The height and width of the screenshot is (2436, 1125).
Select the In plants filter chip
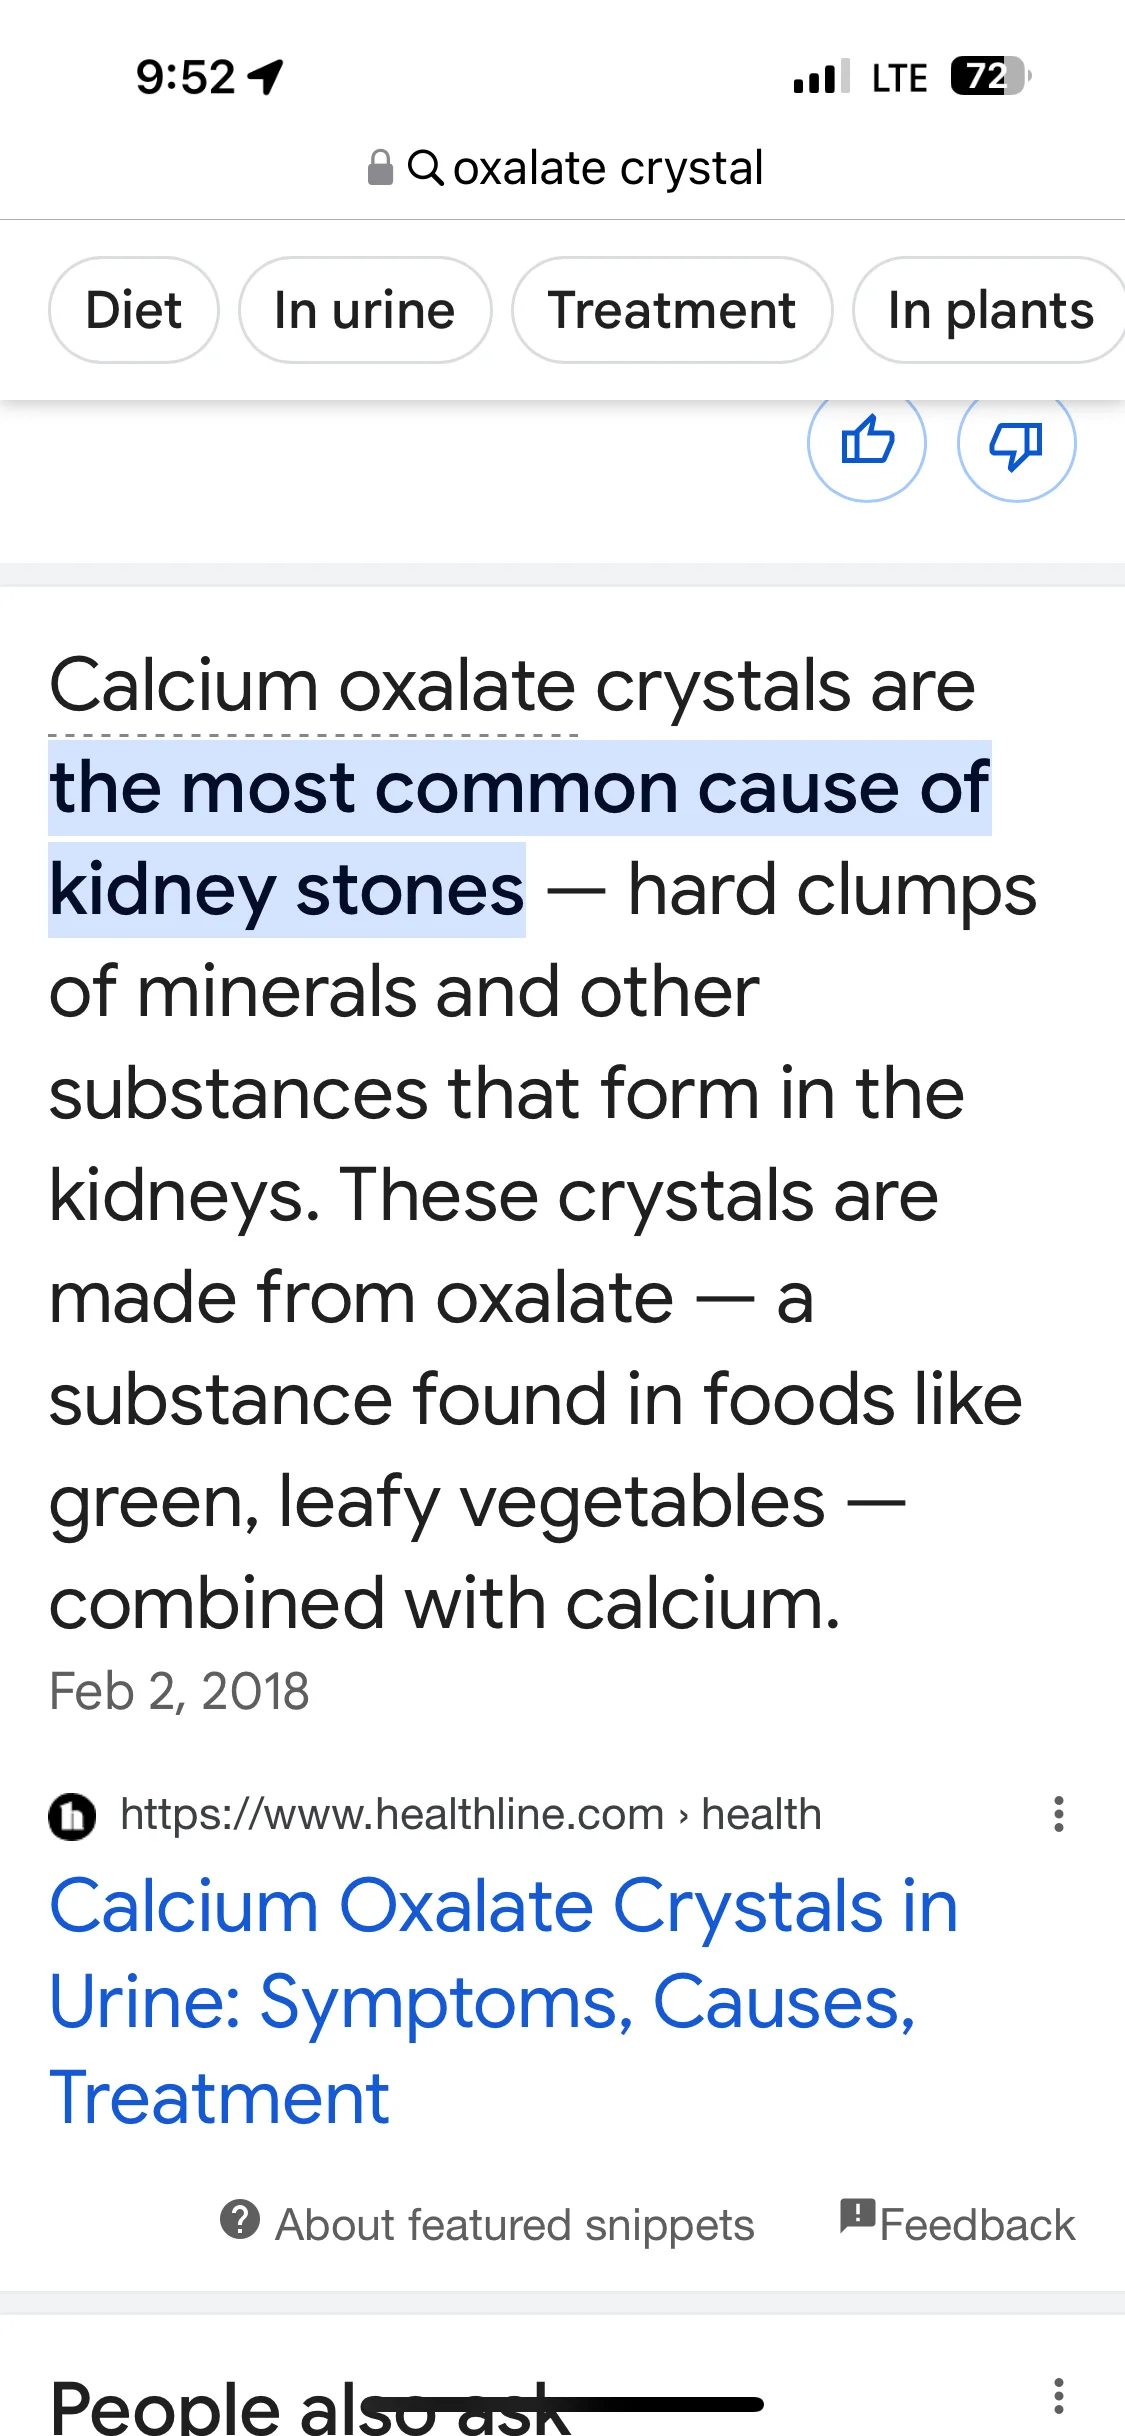(x=990, y=310)
